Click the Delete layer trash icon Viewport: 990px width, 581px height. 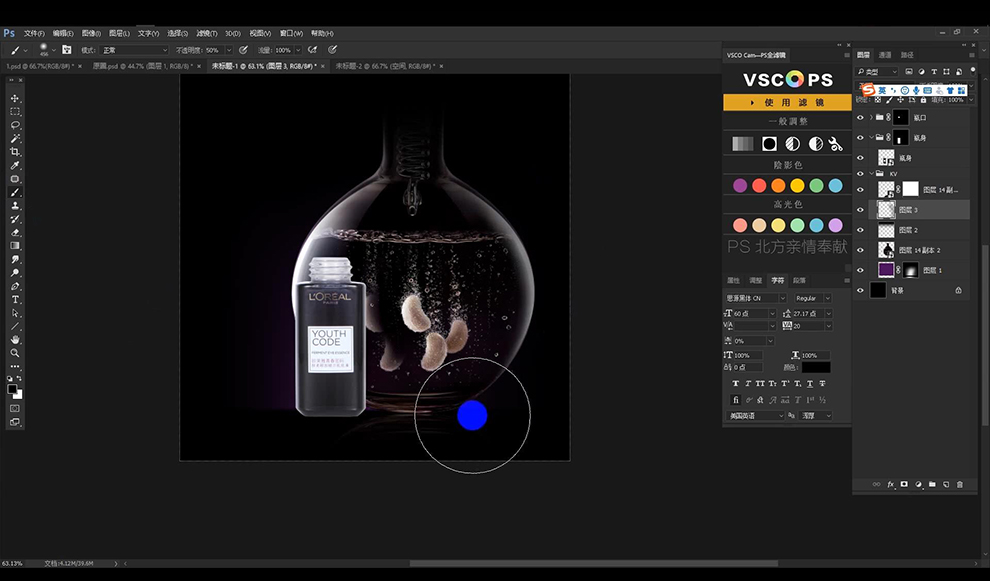(x=960, y=484)
